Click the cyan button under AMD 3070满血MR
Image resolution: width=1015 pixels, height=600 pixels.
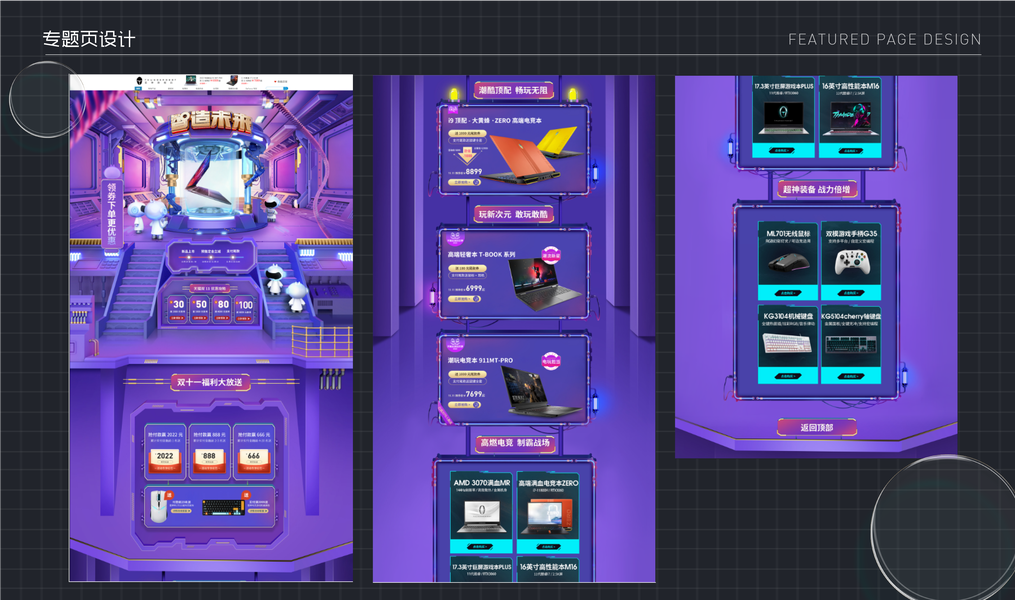tap(481, 547)
